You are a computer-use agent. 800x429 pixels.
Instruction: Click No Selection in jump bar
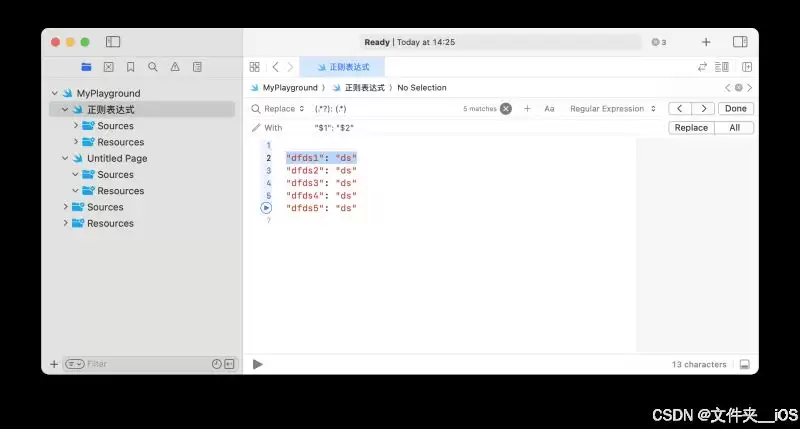[421, 88]
